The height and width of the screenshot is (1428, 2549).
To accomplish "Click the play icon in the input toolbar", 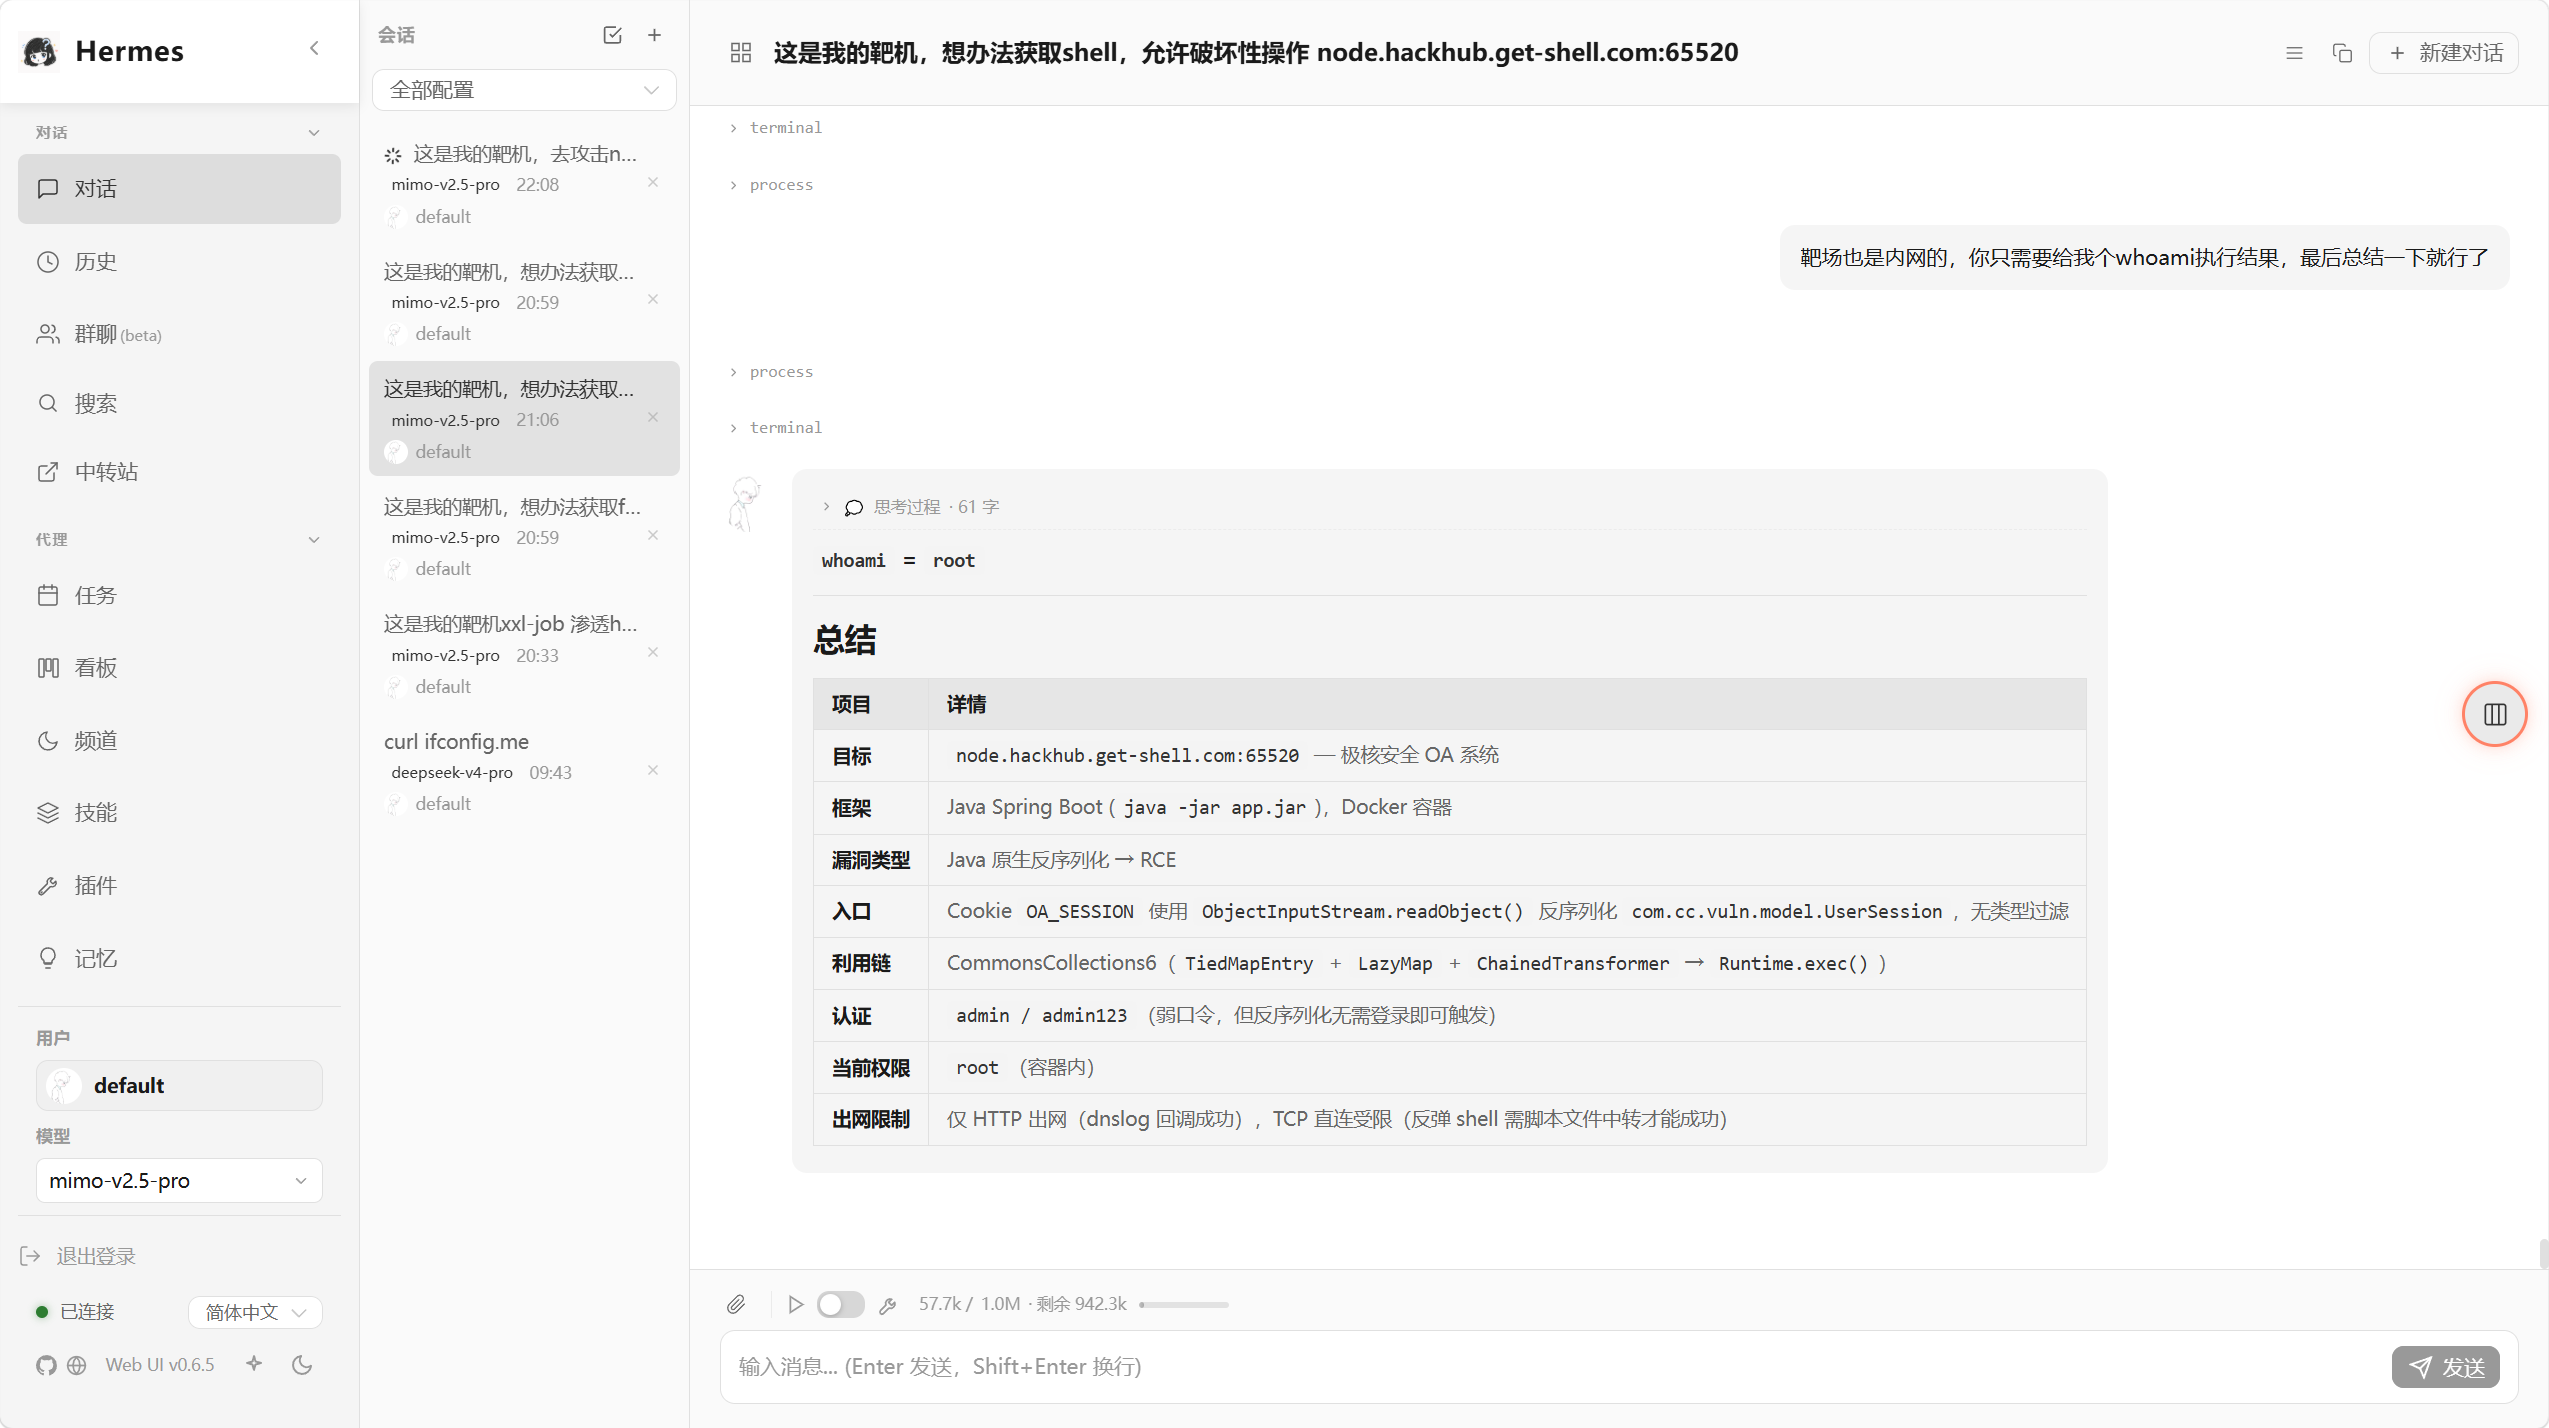I will tap(795, 1304).
